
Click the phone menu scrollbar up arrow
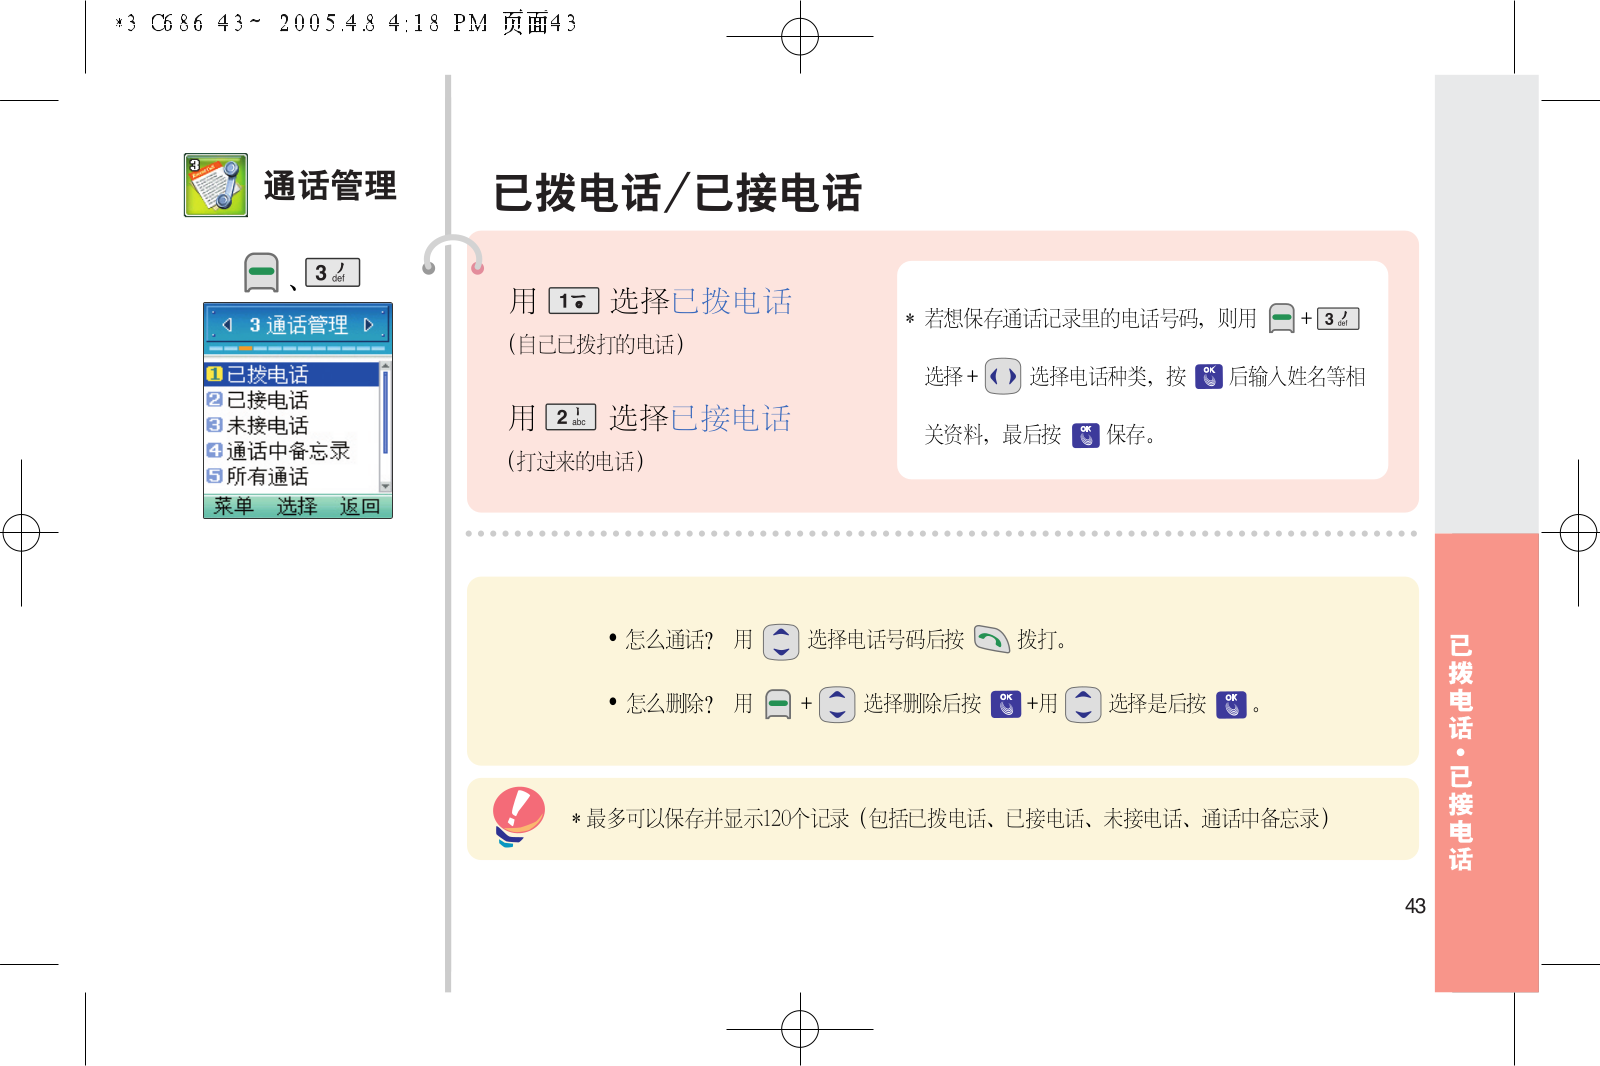(386, 367)
